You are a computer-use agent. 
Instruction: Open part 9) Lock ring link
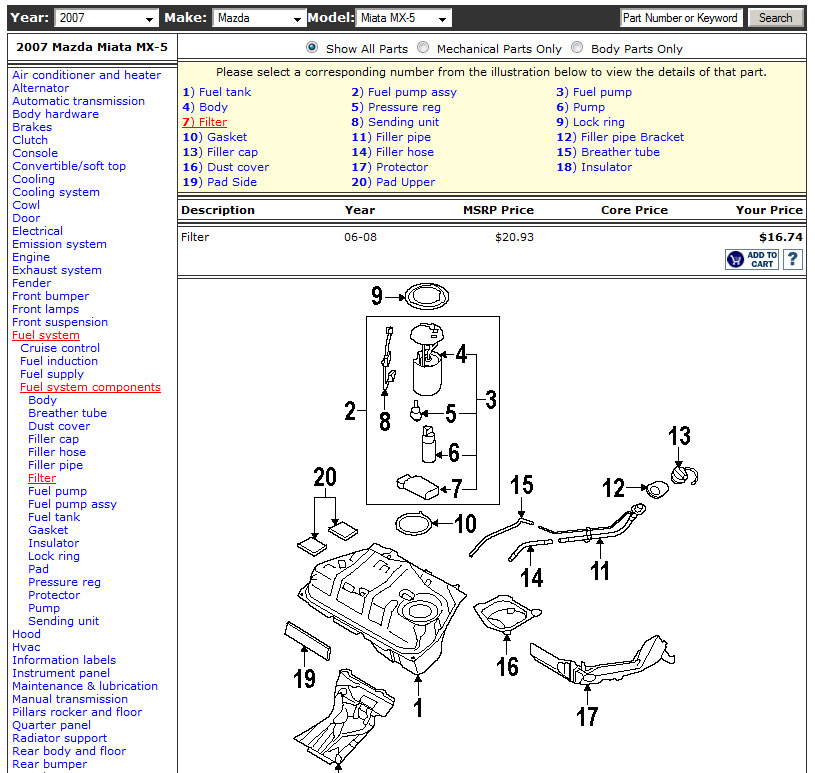click(590, 122)
